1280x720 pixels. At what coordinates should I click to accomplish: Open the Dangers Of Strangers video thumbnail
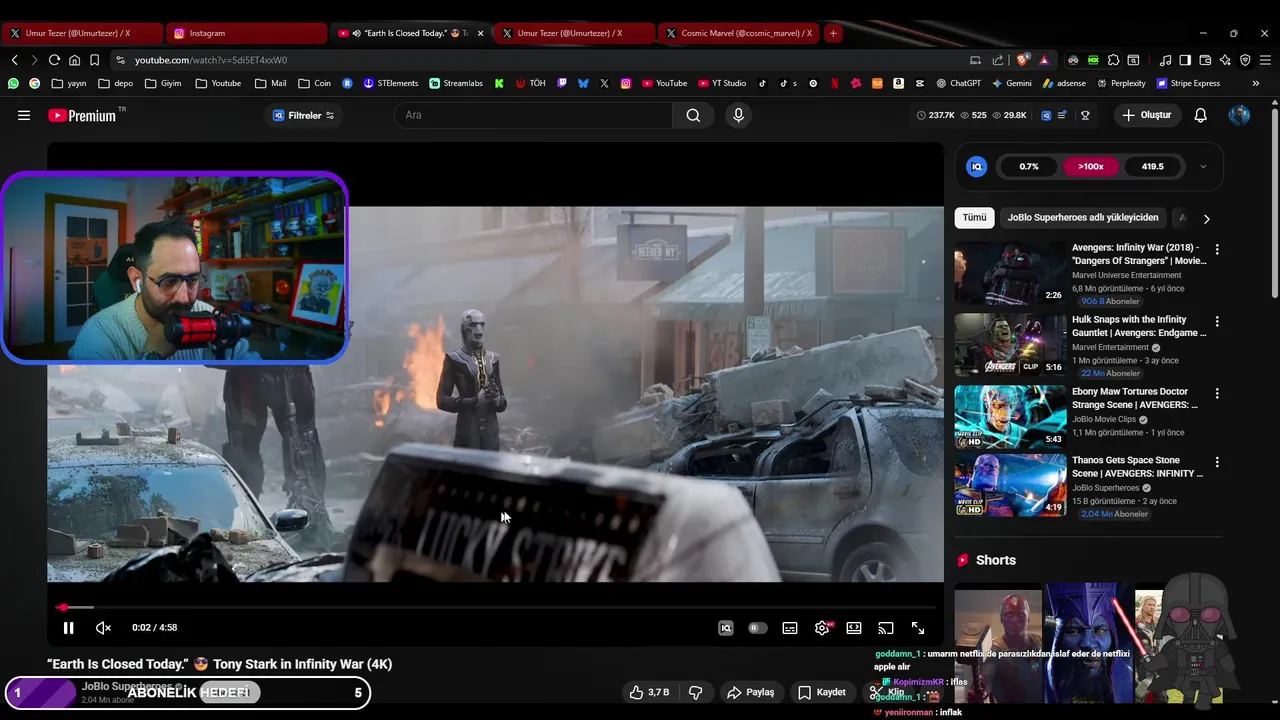(x=1010, y=272)
